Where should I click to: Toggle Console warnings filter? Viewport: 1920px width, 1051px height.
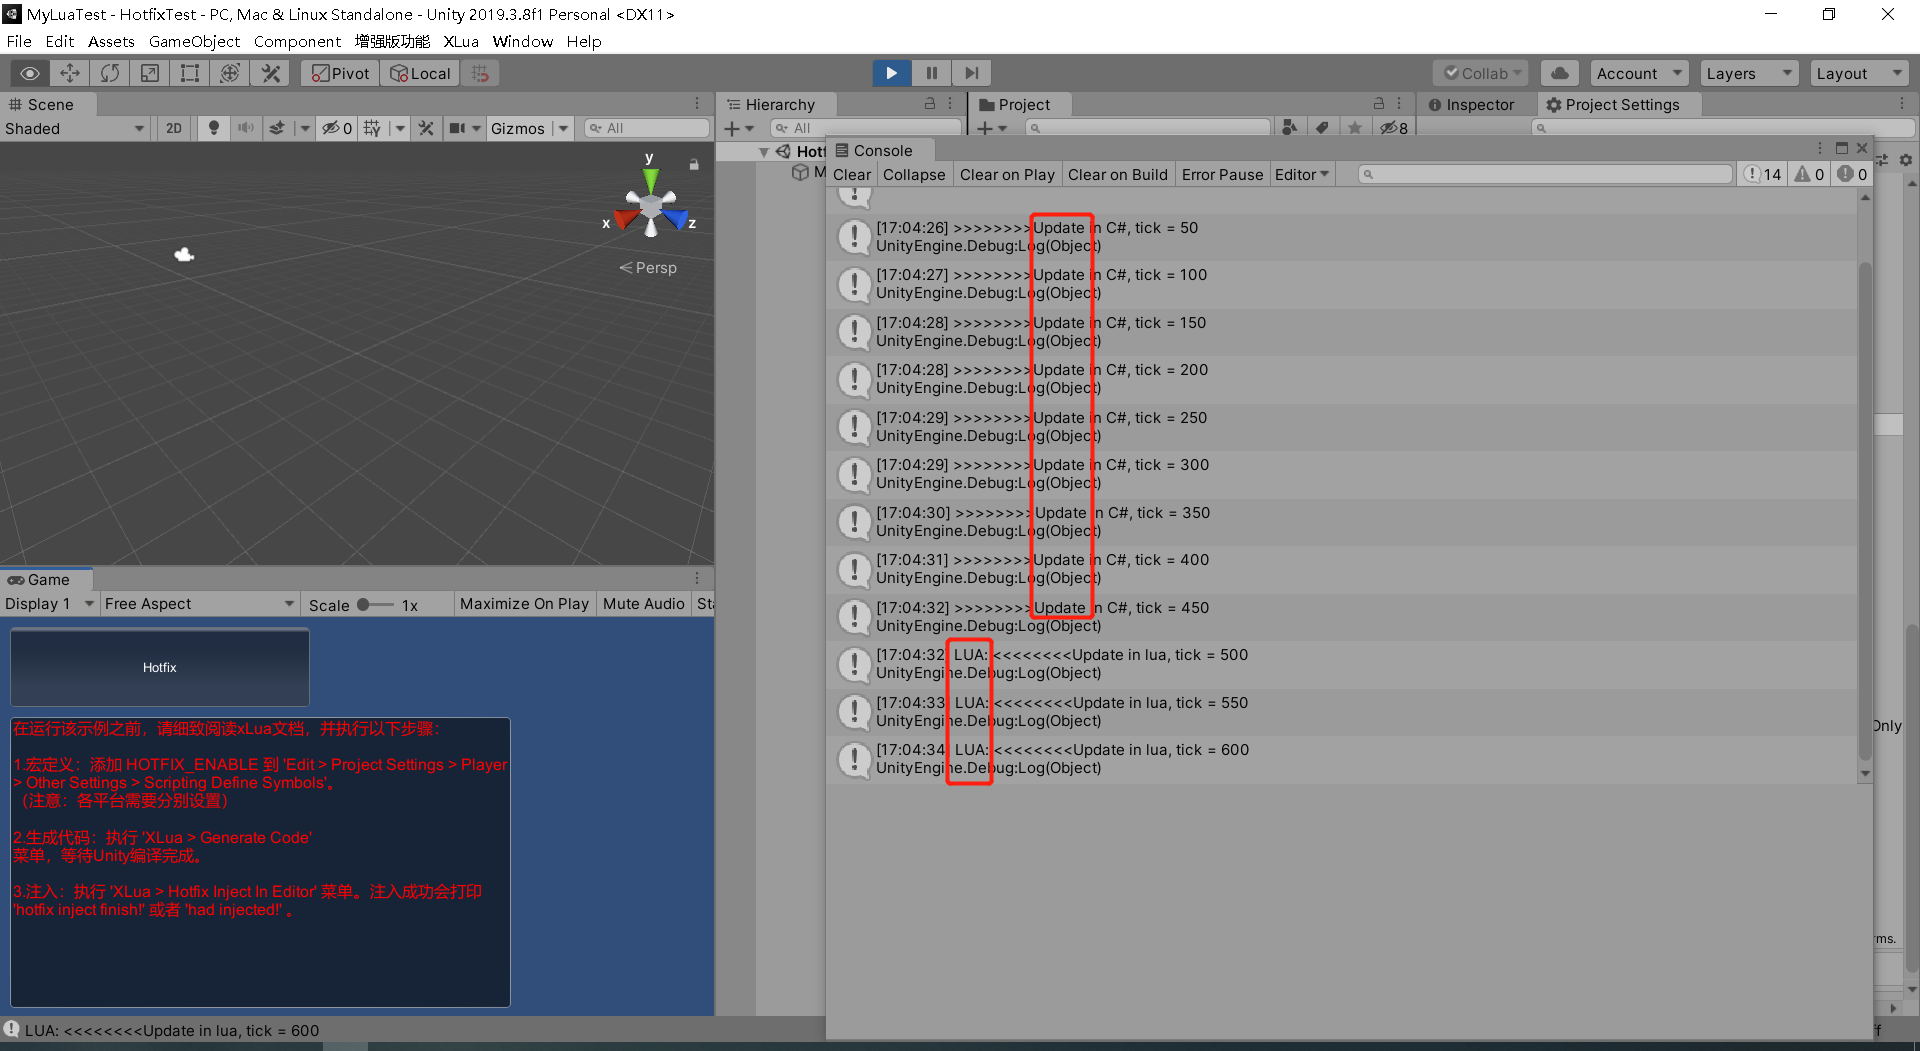click(x=1810, y=174)
